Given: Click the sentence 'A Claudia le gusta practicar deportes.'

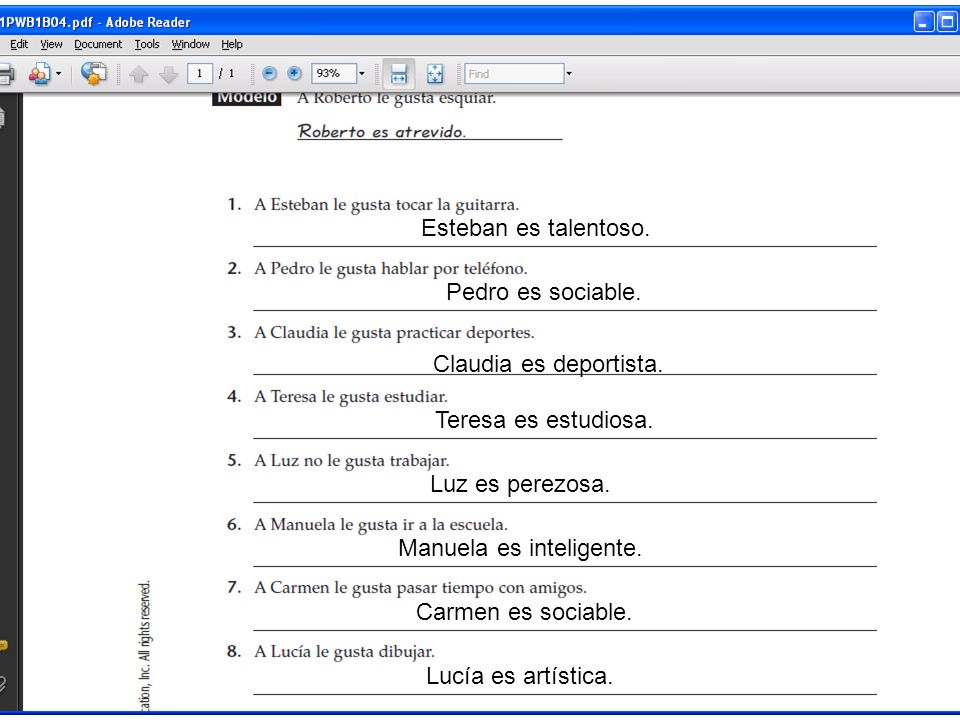Looking at the screenshot, I should pos(394,332).
